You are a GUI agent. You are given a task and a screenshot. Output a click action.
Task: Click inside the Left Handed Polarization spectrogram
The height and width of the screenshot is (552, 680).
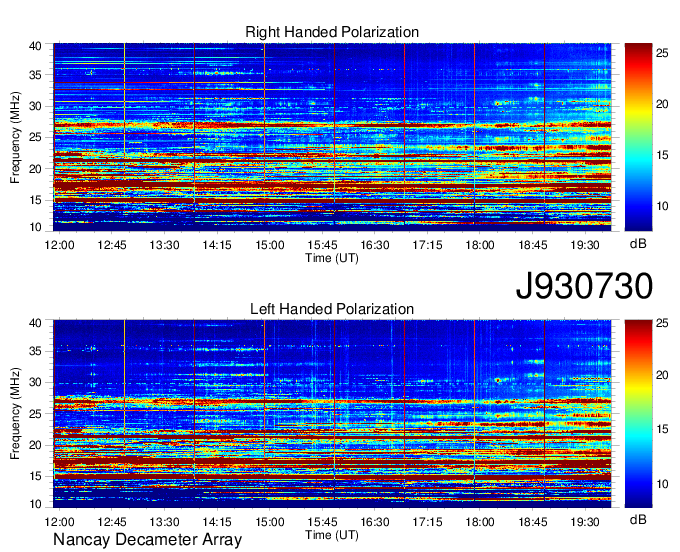click(x=332, y=414)
